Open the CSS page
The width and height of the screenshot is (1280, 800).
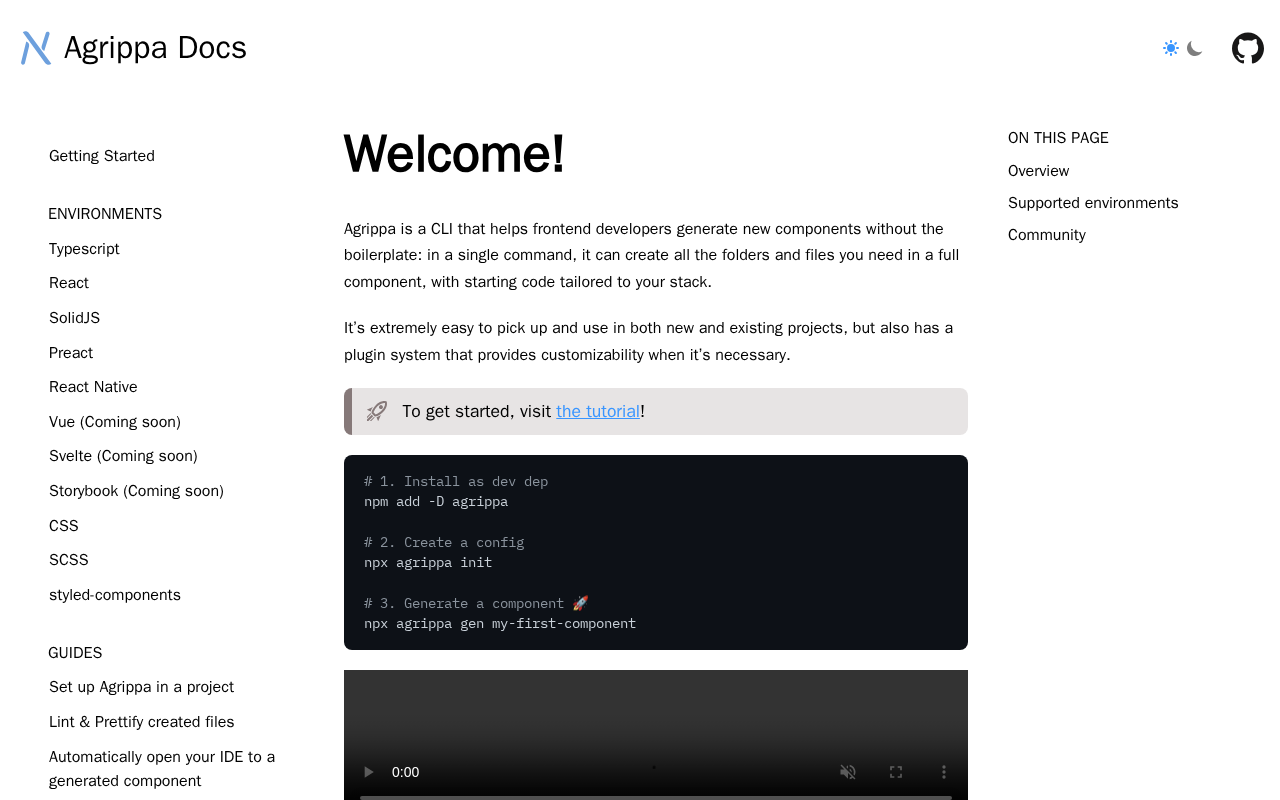(64, 526)
